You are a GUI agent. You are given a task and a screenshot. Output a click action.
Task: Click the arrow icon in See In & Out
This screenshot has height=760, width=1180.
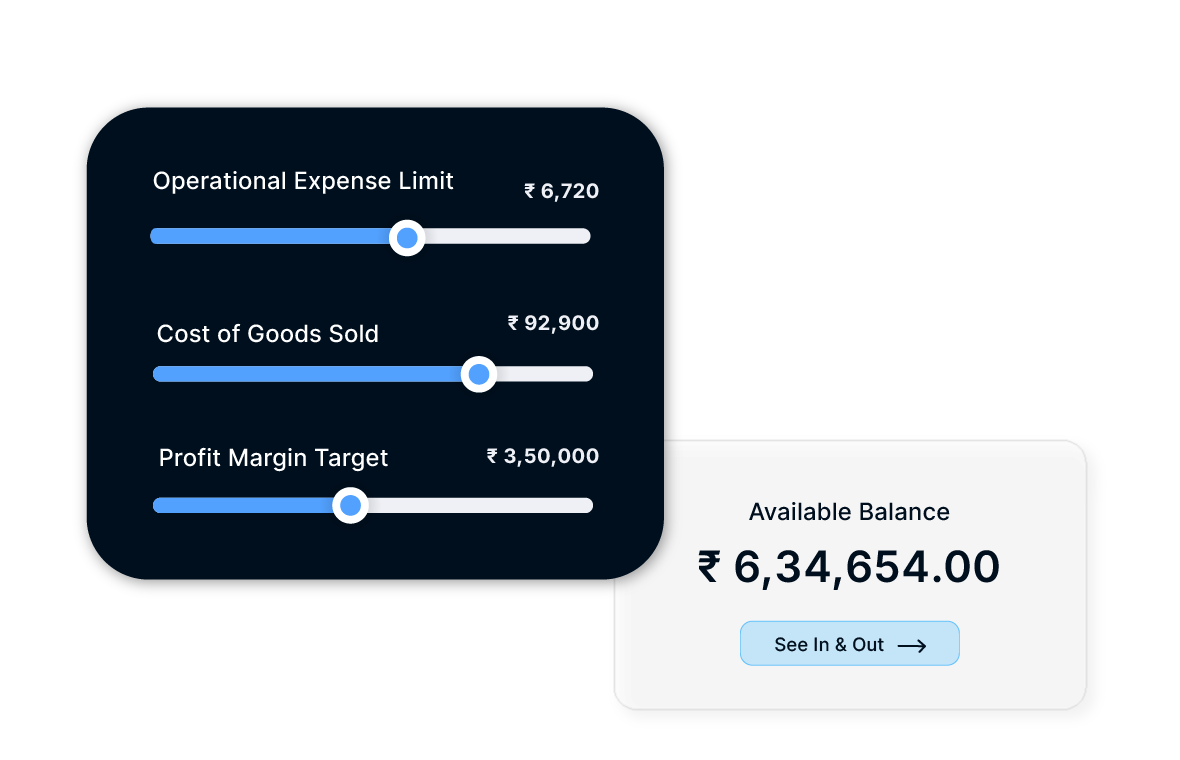pyautogui.click(x=912, y=646)
